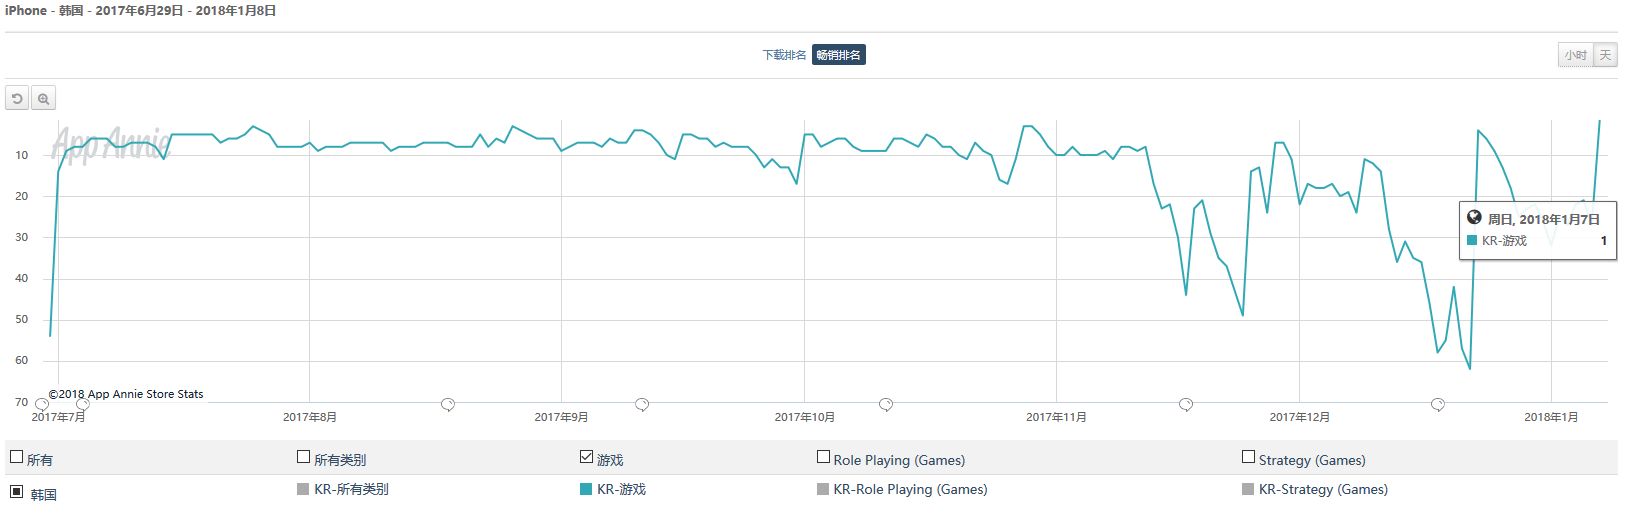Image resolution: width=1643 pixels, height=516 pixels.
Task: Select the 畅销排名 tab
Action: coord(838,55)
